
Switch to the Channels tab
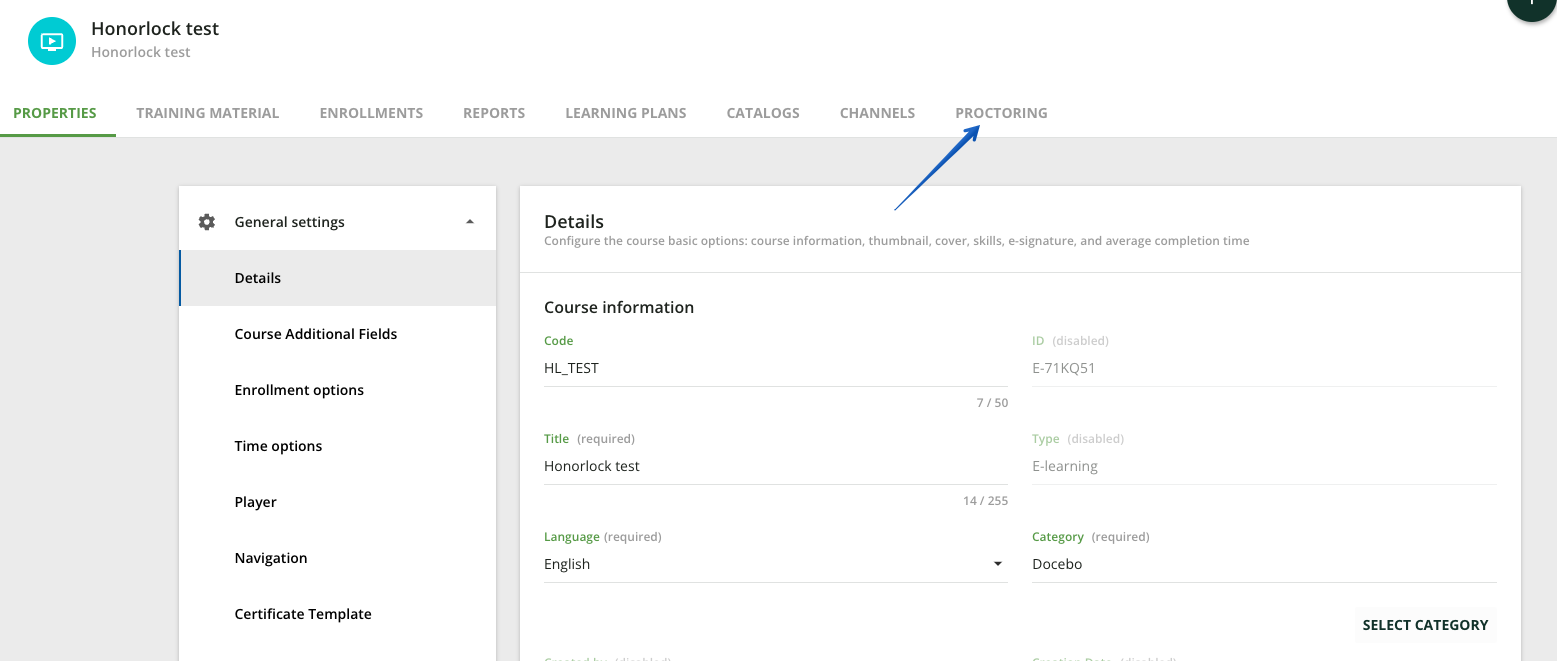coord(877,113)
